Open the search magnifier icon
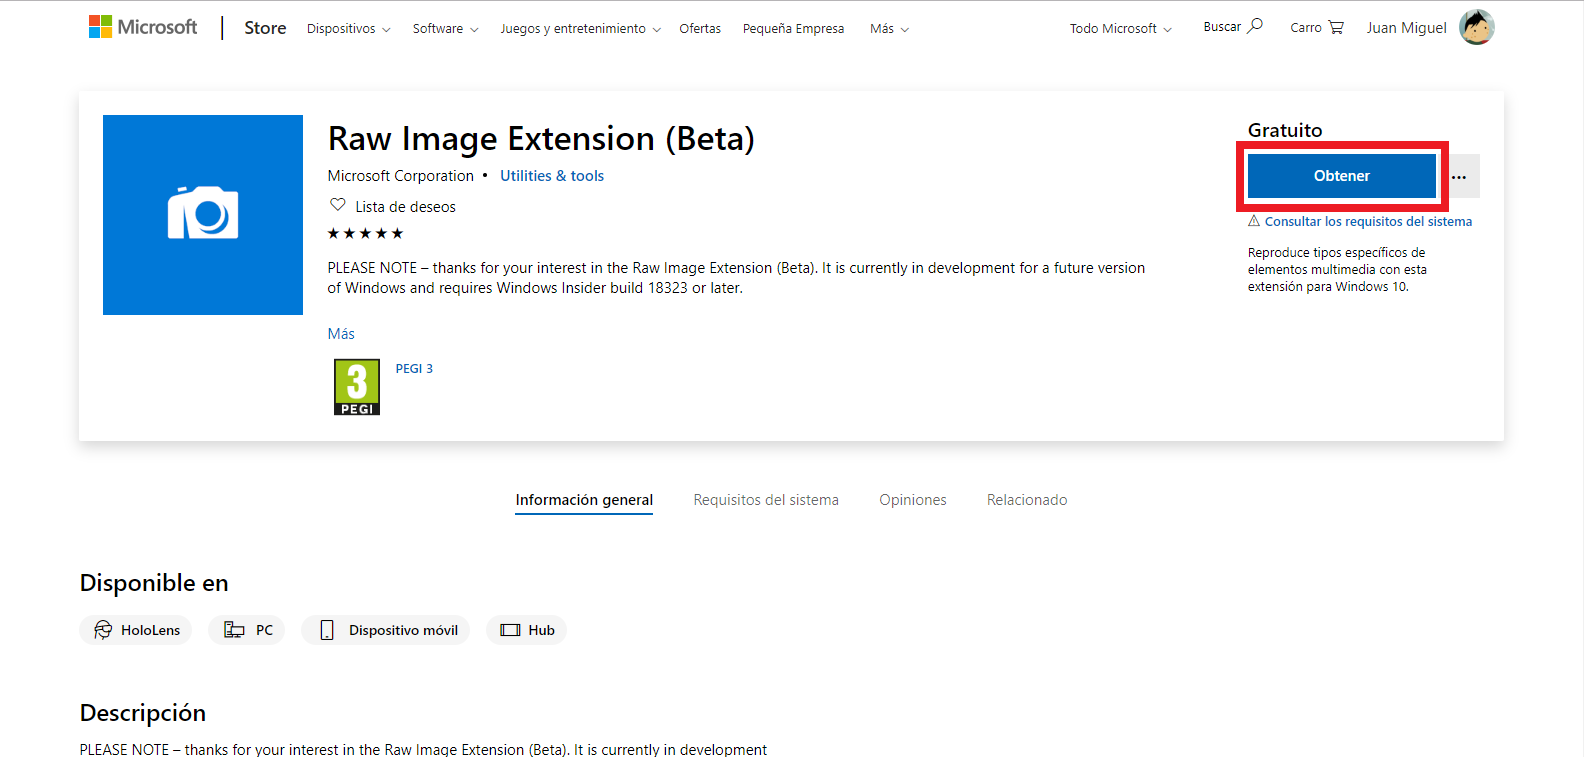This screenshot has height=757, width=1584. point(1255,26)
